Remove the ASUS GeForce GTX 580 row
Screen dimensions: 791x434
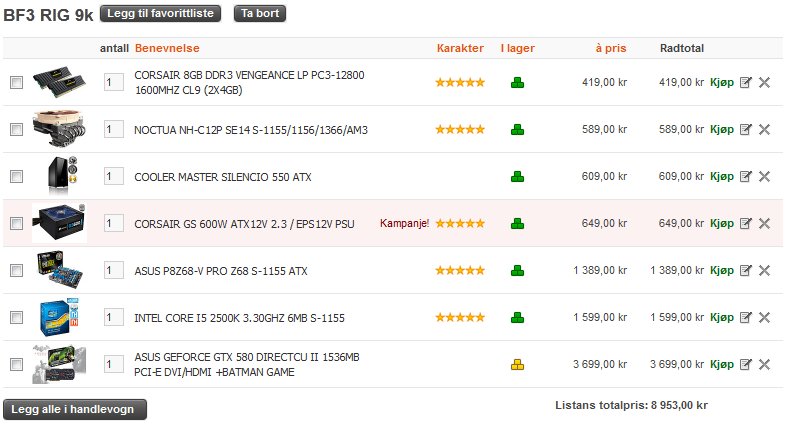click(x=764, y=364)
